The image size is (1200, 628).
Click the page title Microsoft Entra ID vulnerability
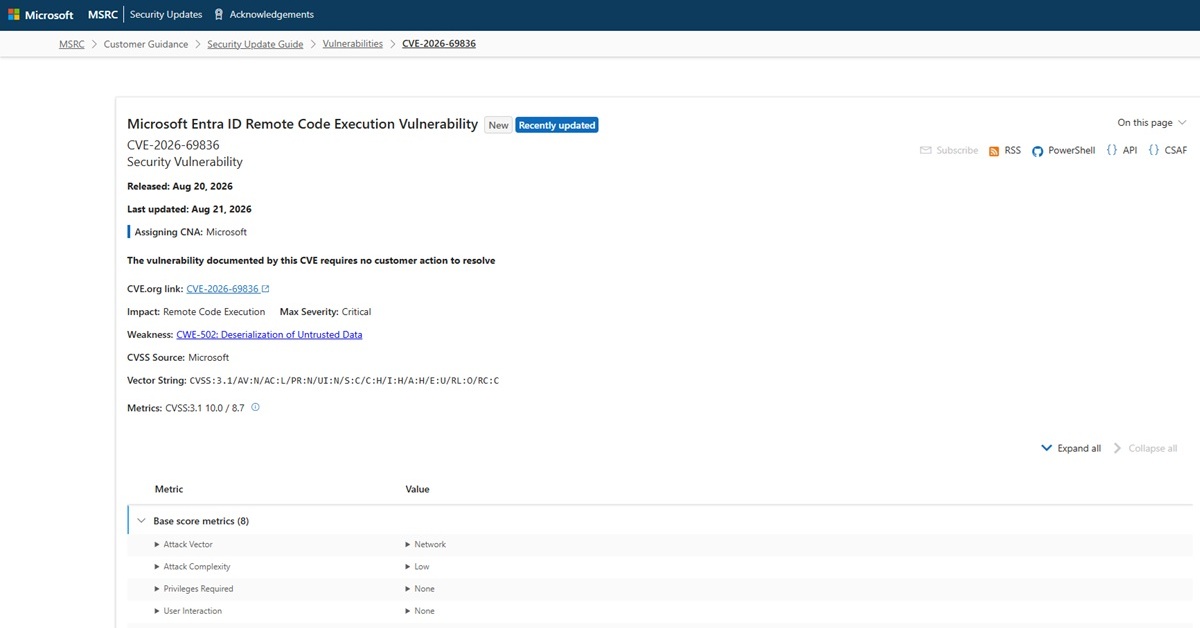point(302,124)
